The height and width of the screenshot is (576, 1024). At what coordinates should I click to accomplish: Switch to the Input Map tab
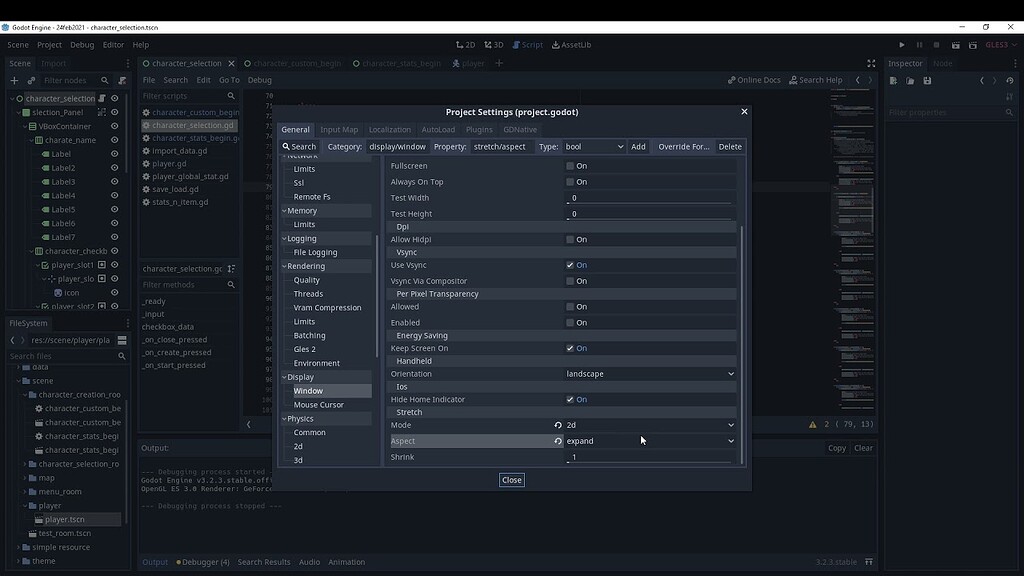point(339,129)
